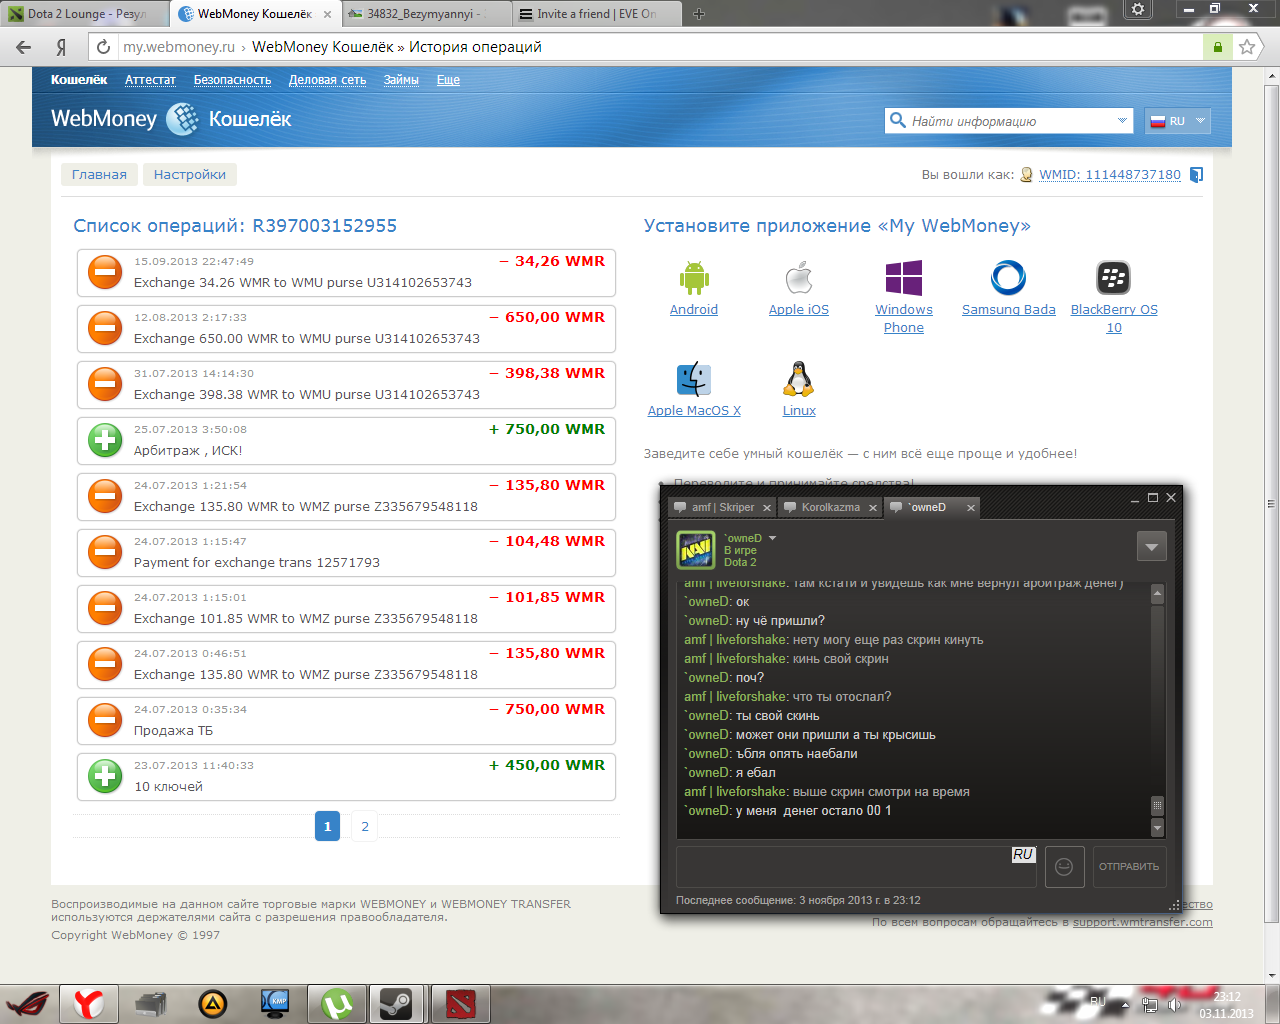Screen dimensions: 1280x1024
Task: Click the ОТПРАВИТЬ send button
Action: [1129, 867]
